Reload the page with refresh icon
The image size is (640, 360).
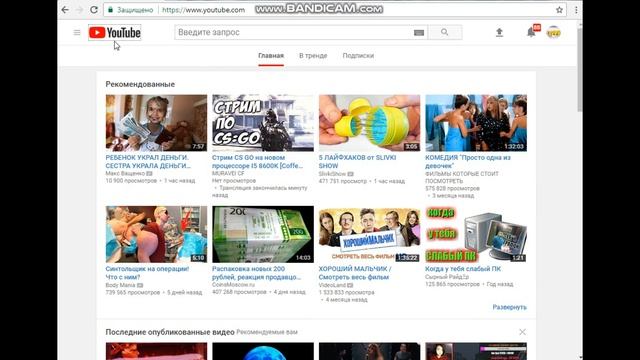[94, 10]
